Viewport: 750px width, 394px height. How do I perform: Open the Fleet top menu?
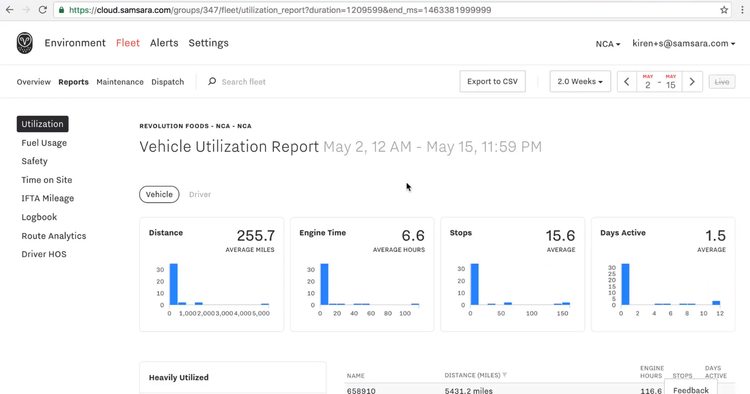point(128,43)
